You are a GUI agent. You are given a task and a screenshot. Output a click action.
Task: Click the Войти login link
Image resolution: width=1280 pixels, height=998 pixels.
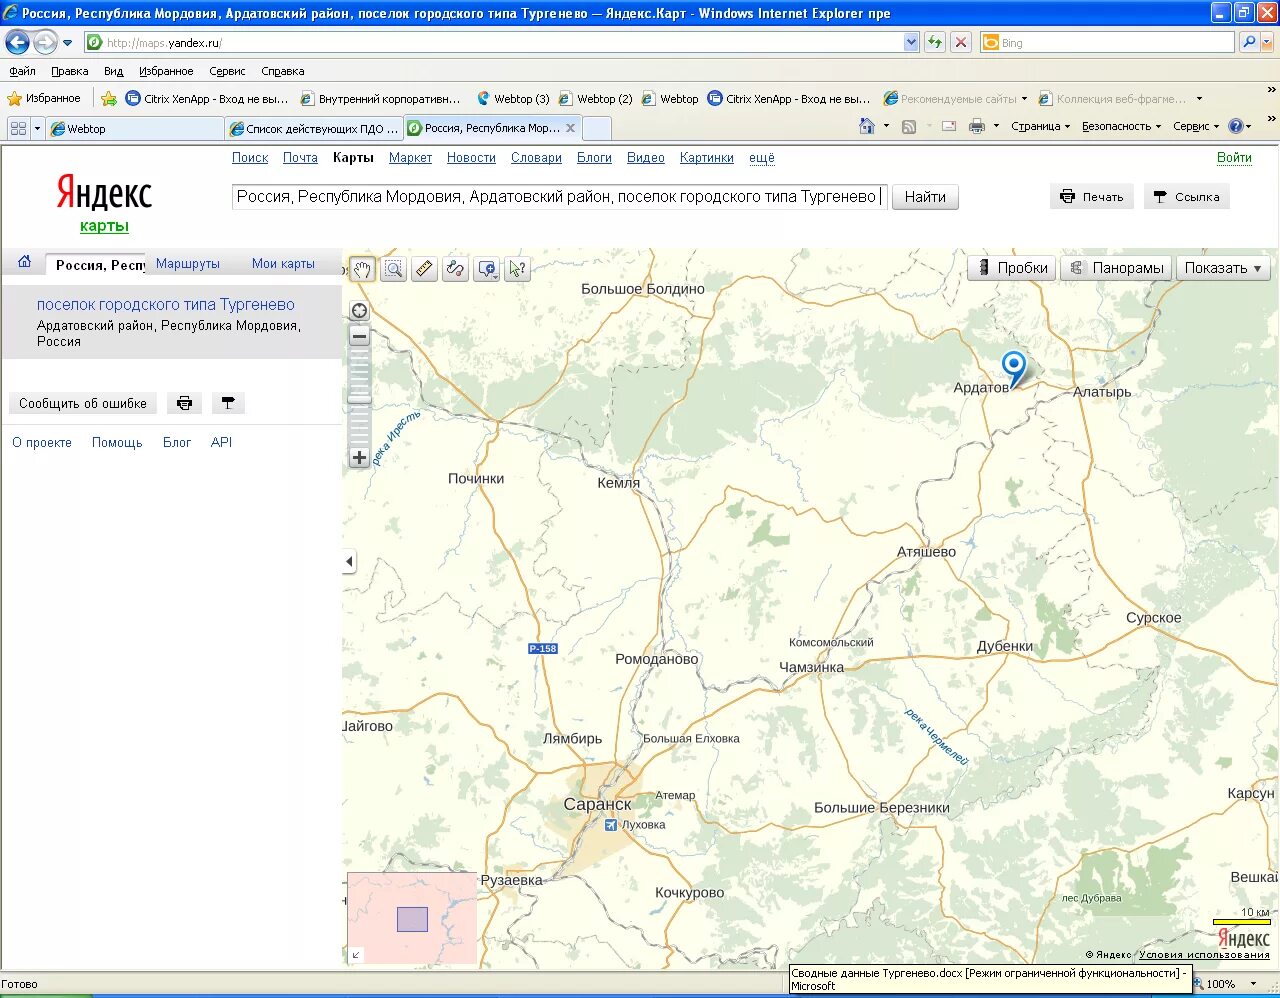[1234, 158]
